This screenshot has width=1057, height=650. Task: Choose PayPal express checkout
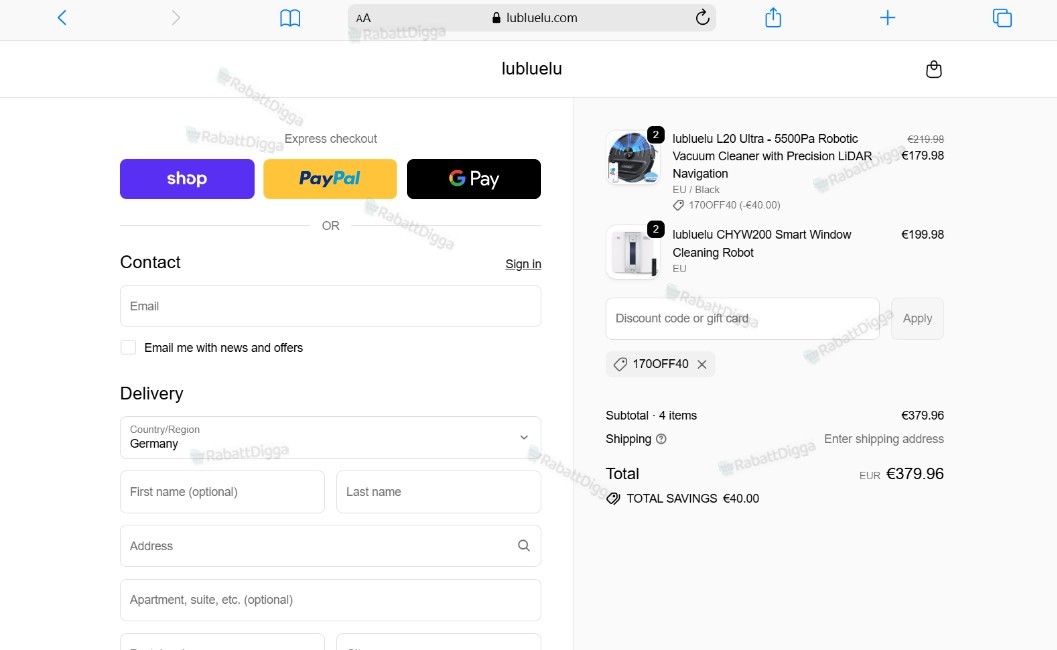(x=330, y=179)
